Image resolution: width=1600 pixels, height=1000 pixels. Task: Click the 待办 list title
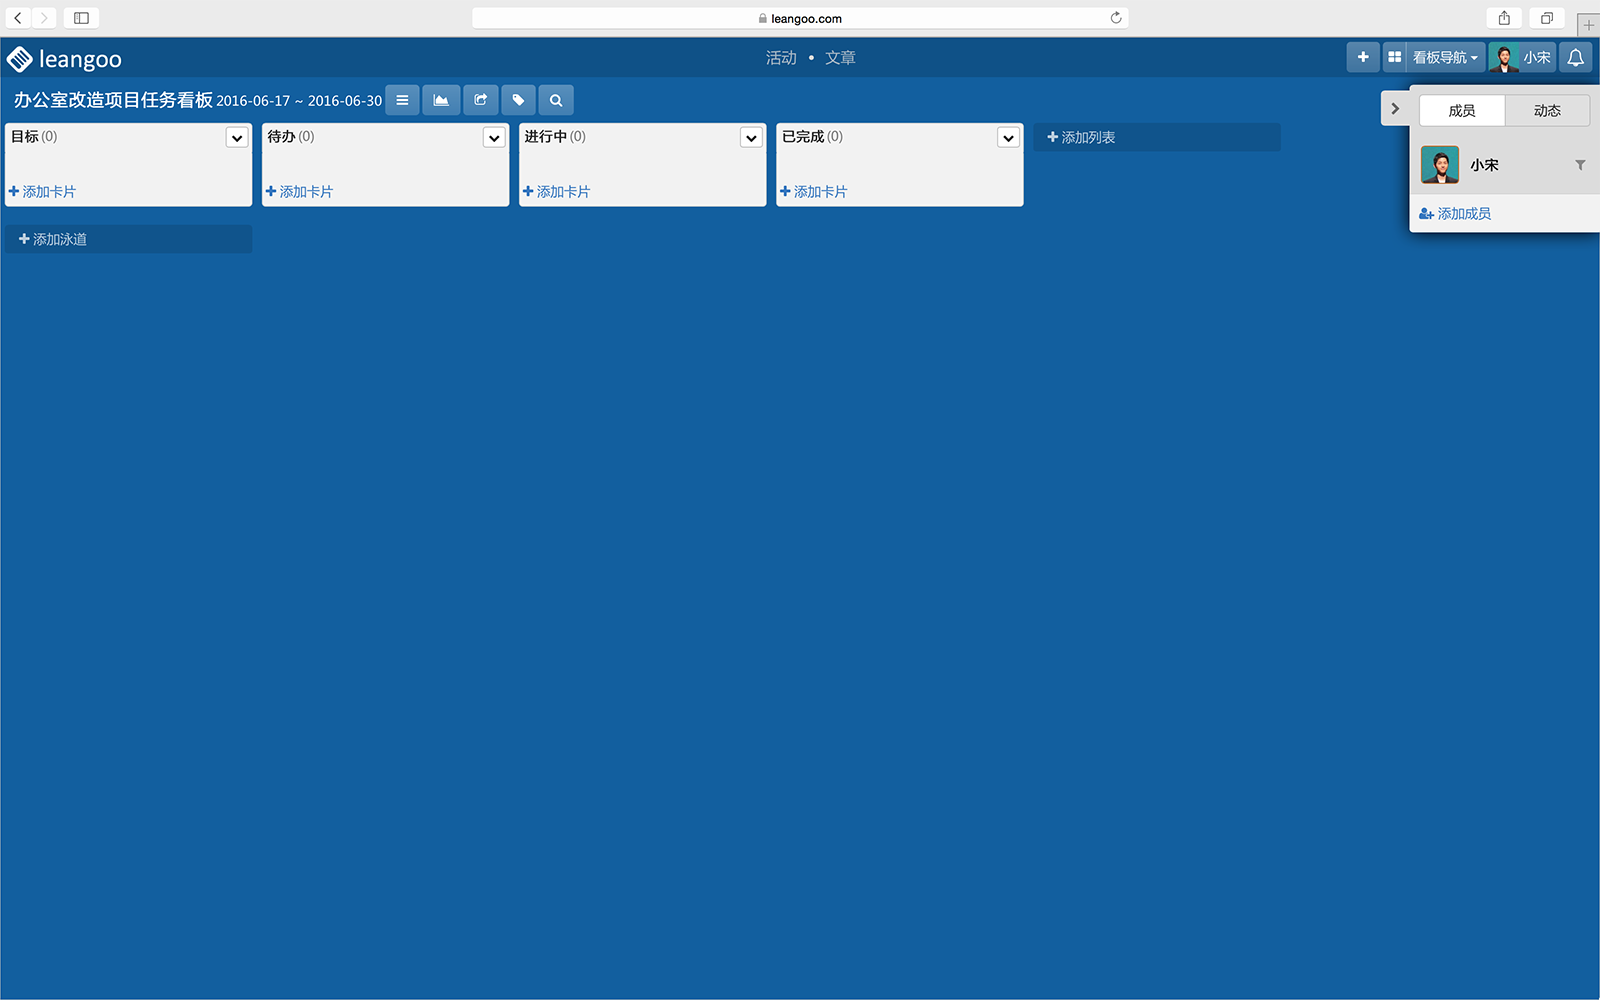[x=282, y=136]
